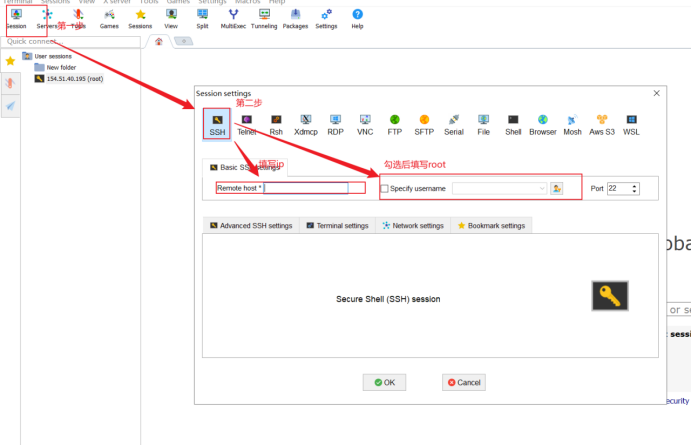Open the user credentials manager icon

[x=557, y=188]
